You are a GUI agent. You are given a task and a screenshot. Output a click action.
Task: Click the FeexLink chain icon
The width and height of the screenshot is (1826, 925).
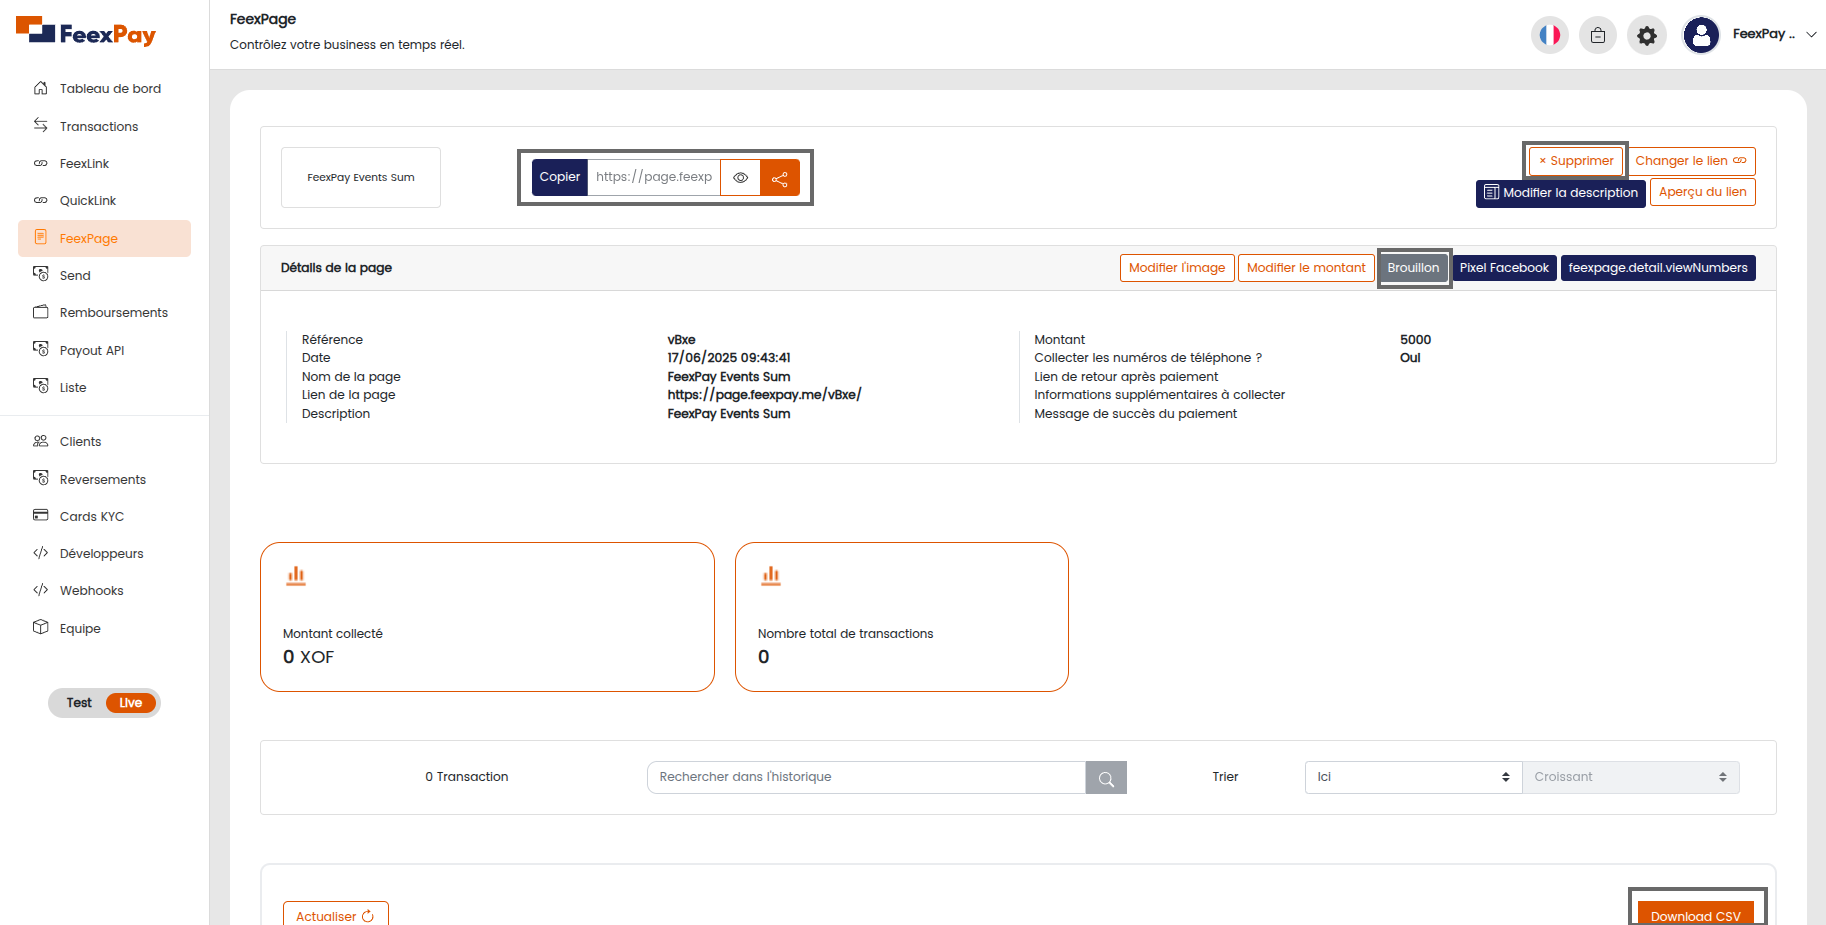point(41,163)
